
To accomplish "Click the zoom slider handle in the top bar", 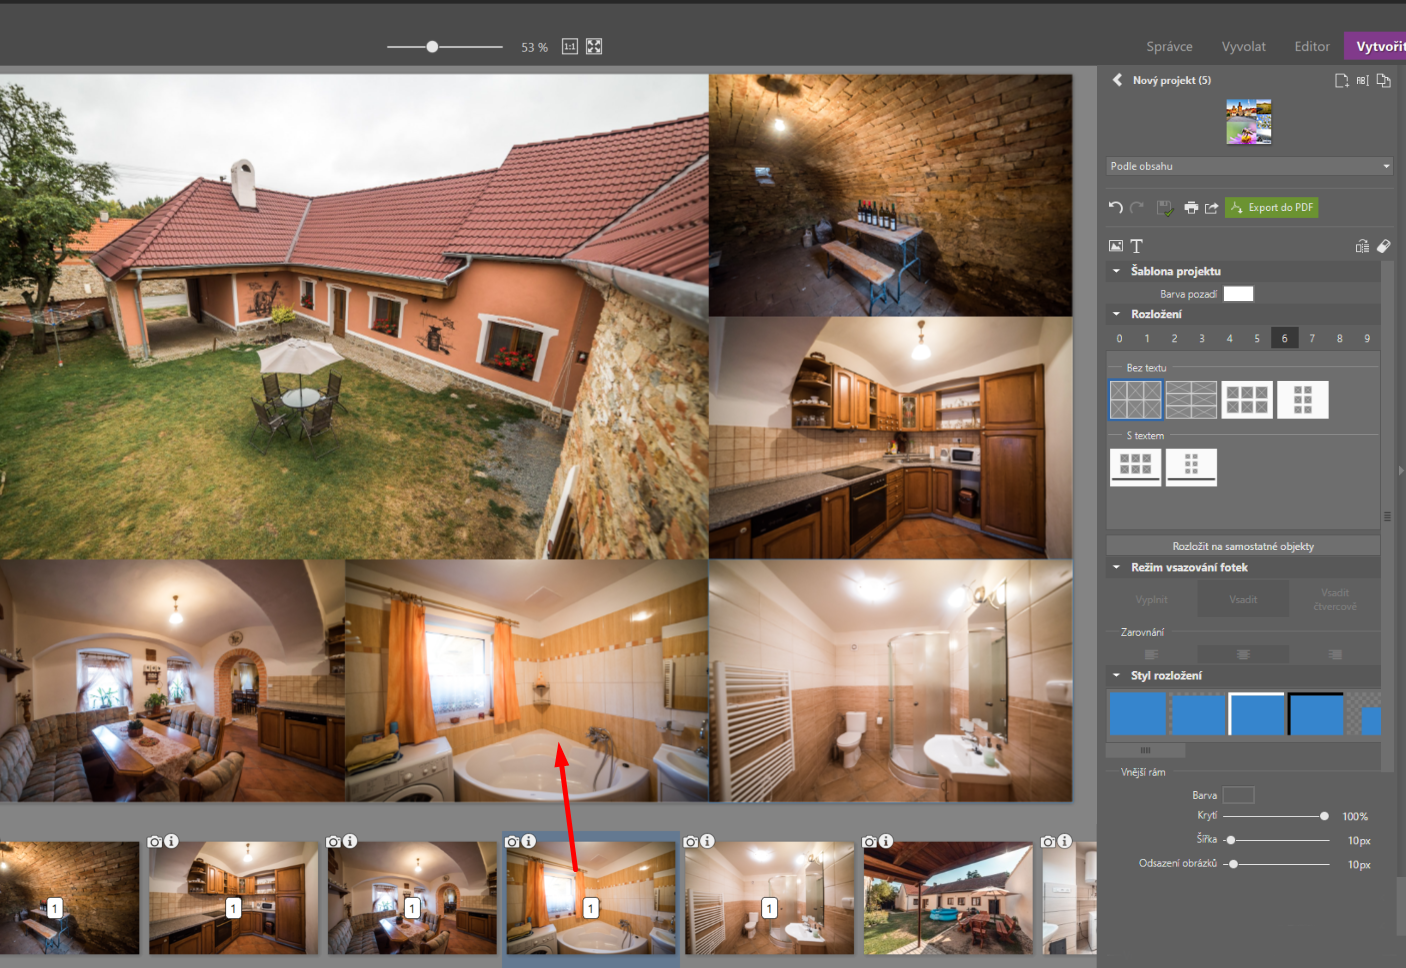I will coord(432,46).
